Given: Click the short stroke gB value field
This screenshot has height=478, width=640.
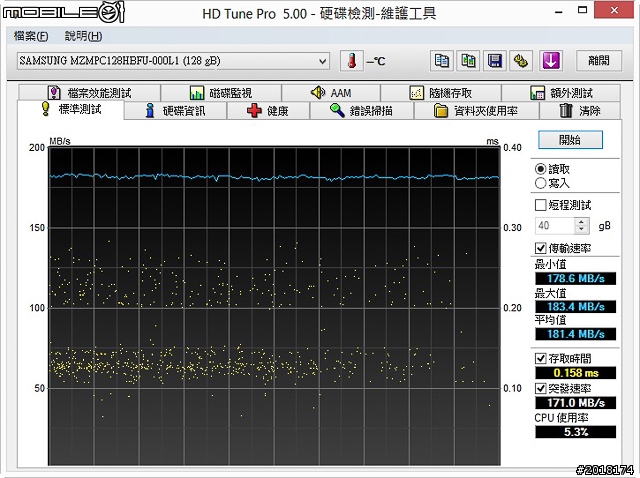Looking at the screenshot, I should point(555,226).
